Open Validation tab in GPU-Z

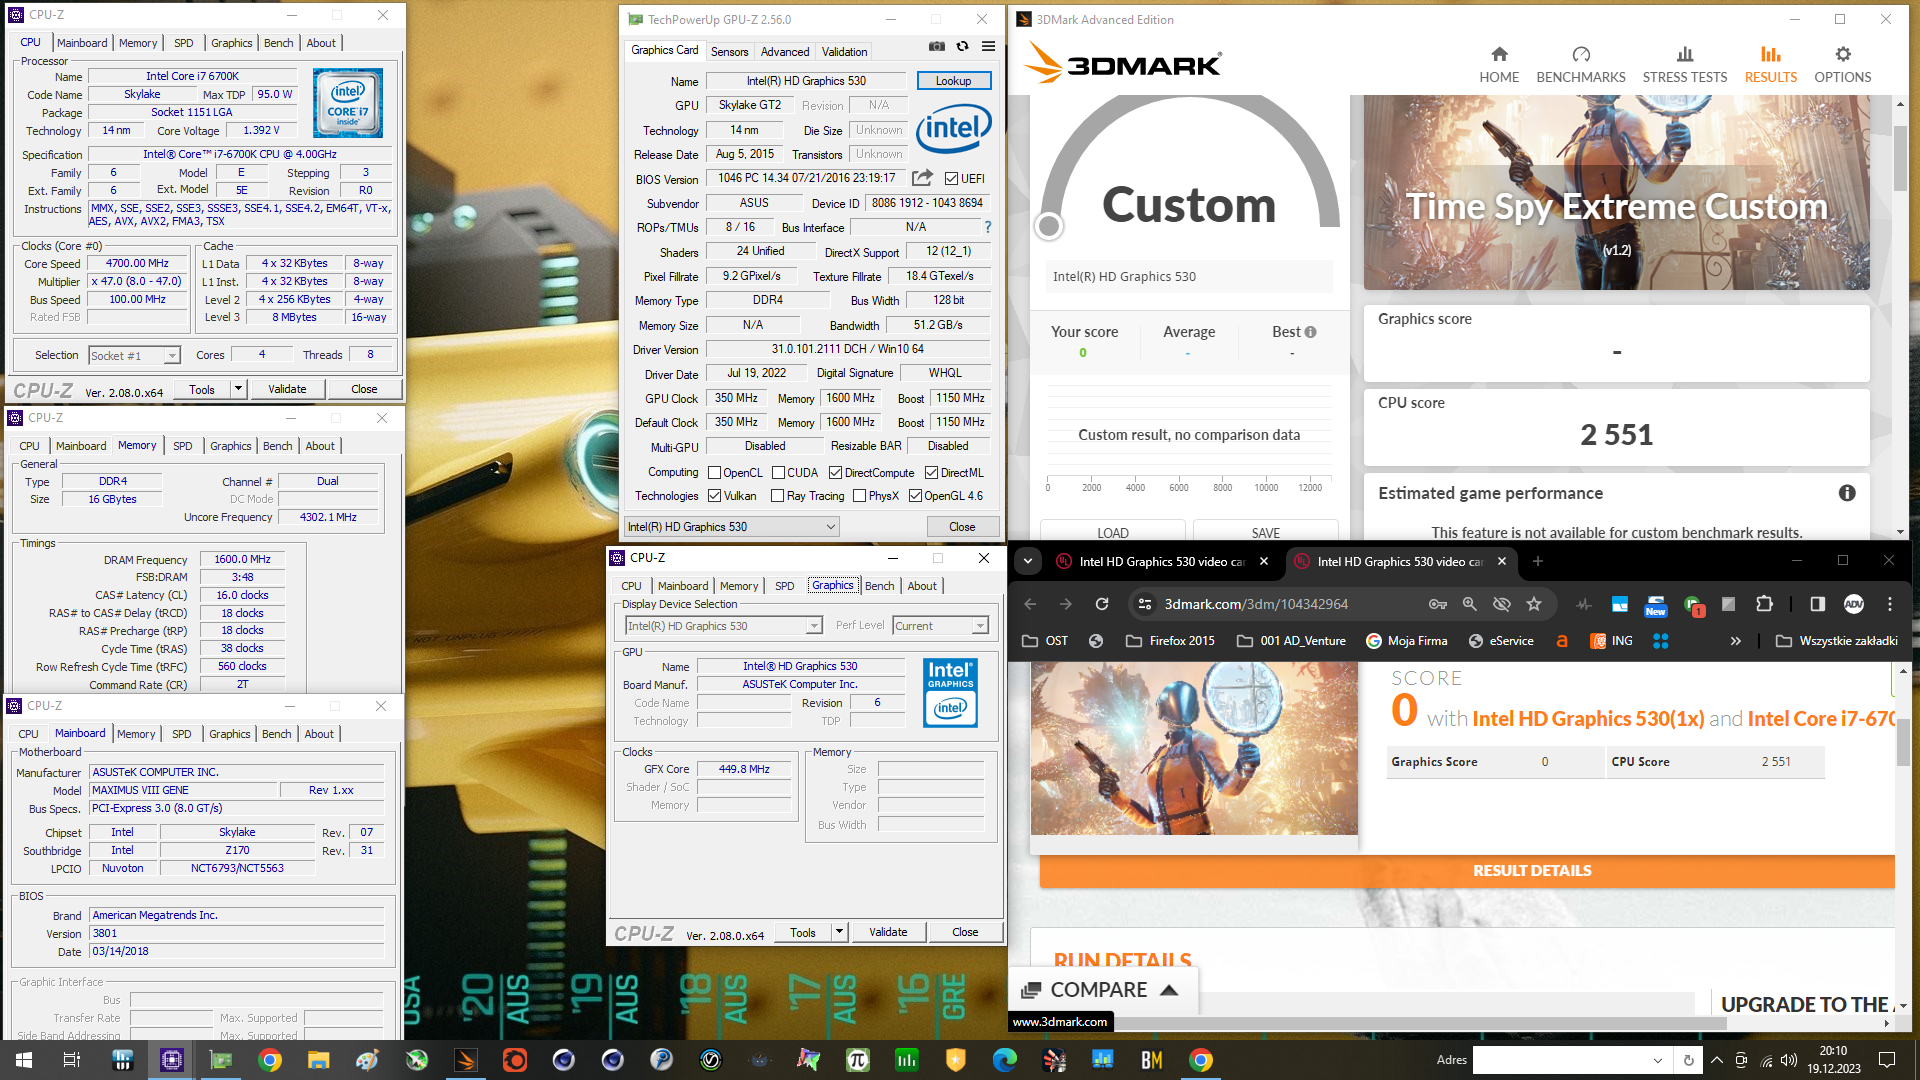844,52
